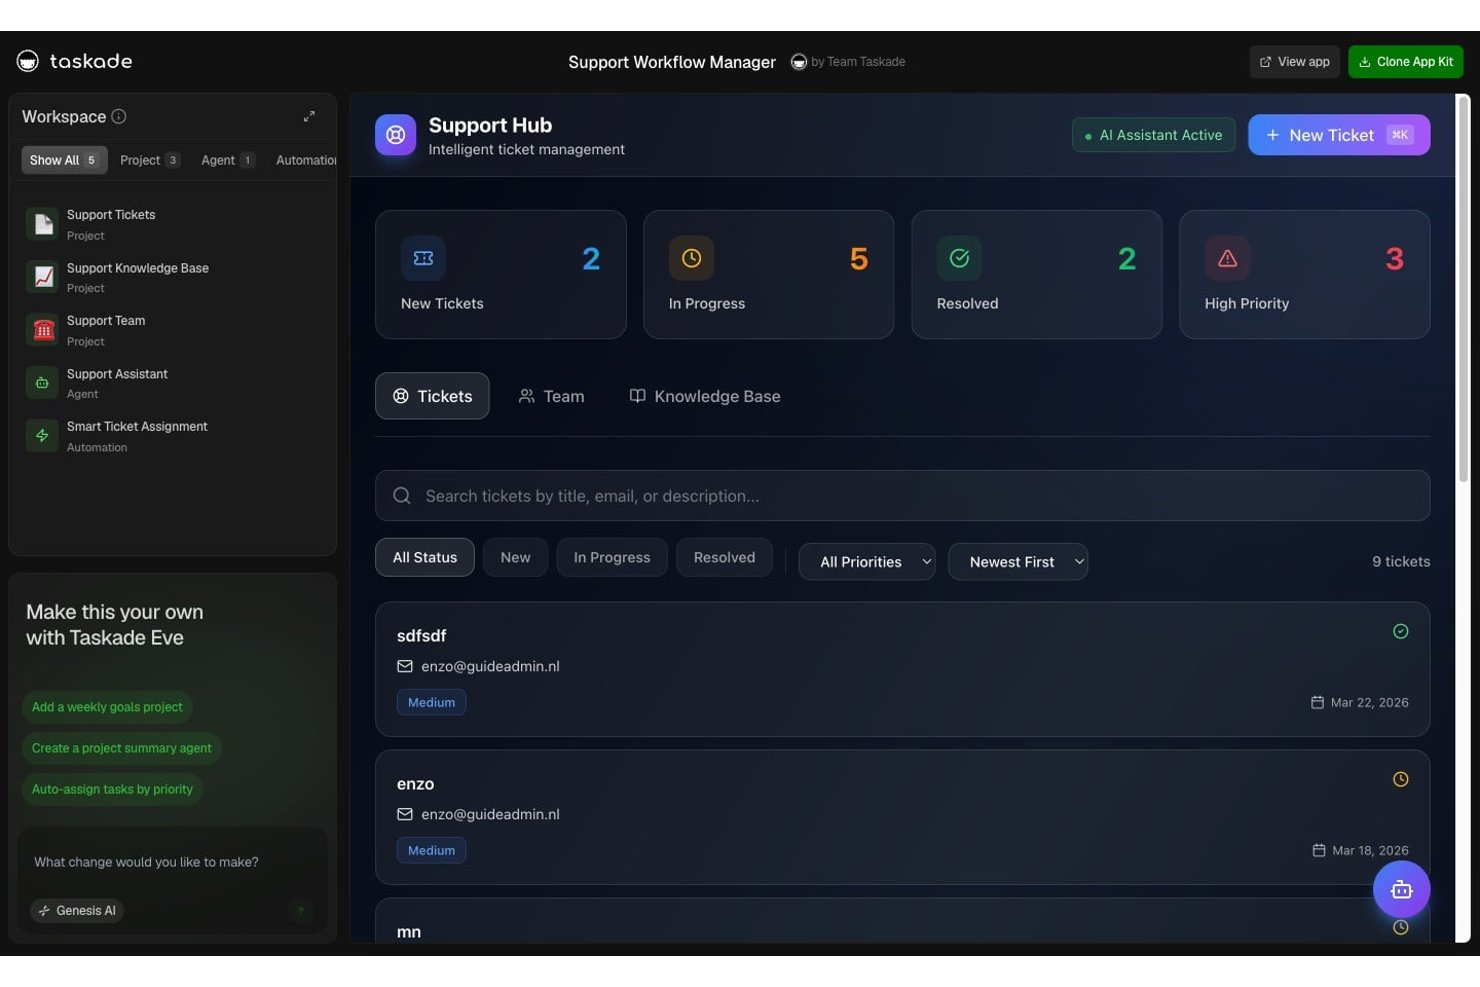Click the ticket search input field
The height and width of the screenshot is (987, 1480).
coord(902,496)
